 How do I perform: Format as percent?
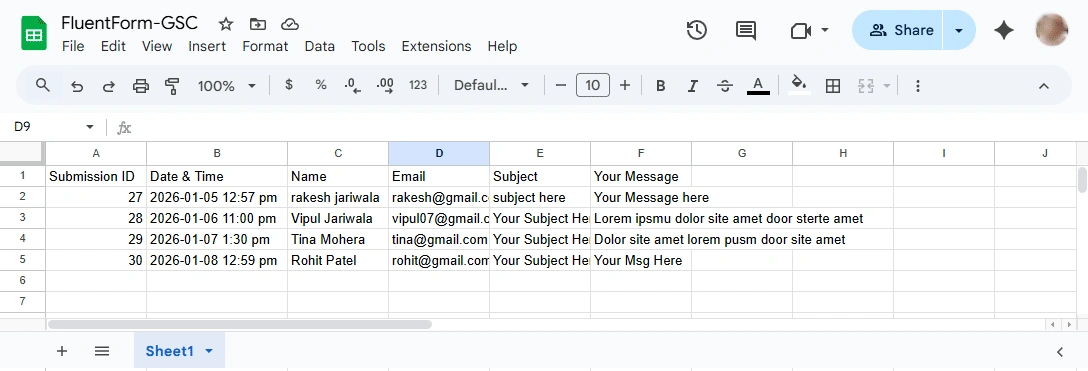(321, 85)
